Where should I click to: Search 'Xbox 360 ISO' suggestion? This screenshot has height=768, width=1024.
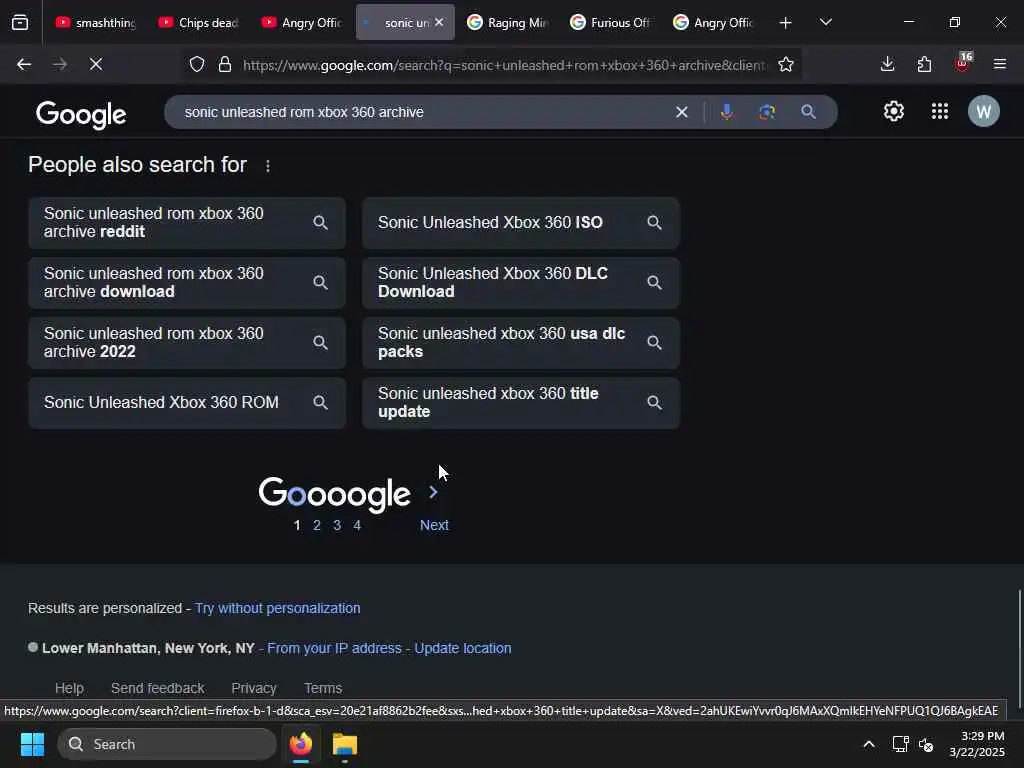tap(521, 223)
